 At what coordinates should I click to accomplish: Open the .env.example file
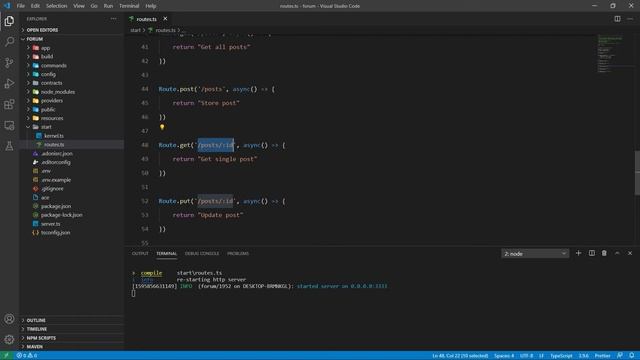click(x=56, y=180)
